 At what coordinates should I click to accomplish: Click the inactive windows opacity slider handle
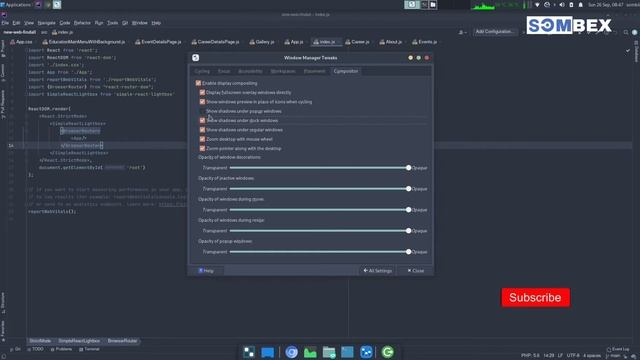pyautogui.click(x=409, y=189)
